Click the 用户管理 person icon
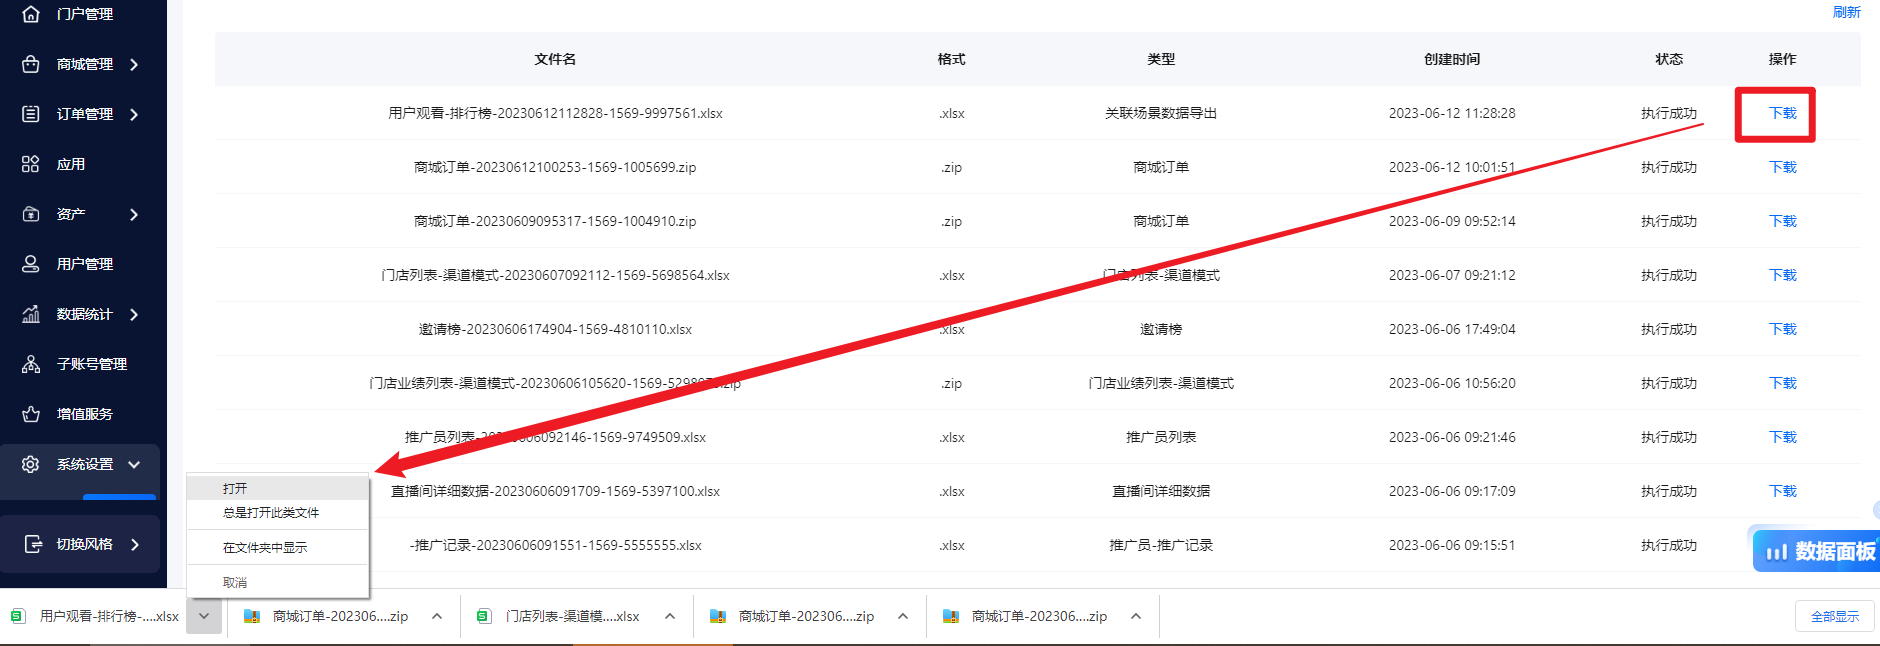 pyautogui.click(x=31, y=264)
